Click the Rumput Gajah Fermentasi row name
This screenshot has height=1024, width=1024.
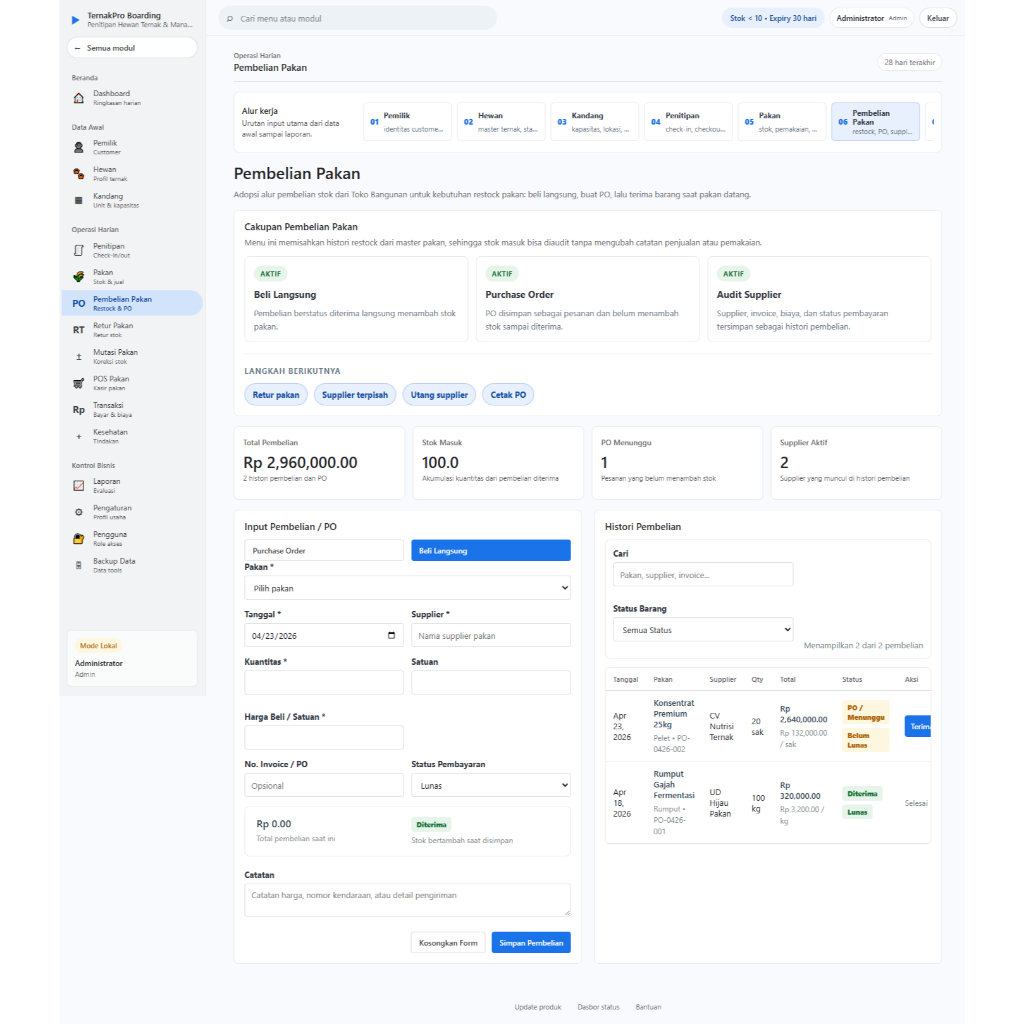[673, 784]
